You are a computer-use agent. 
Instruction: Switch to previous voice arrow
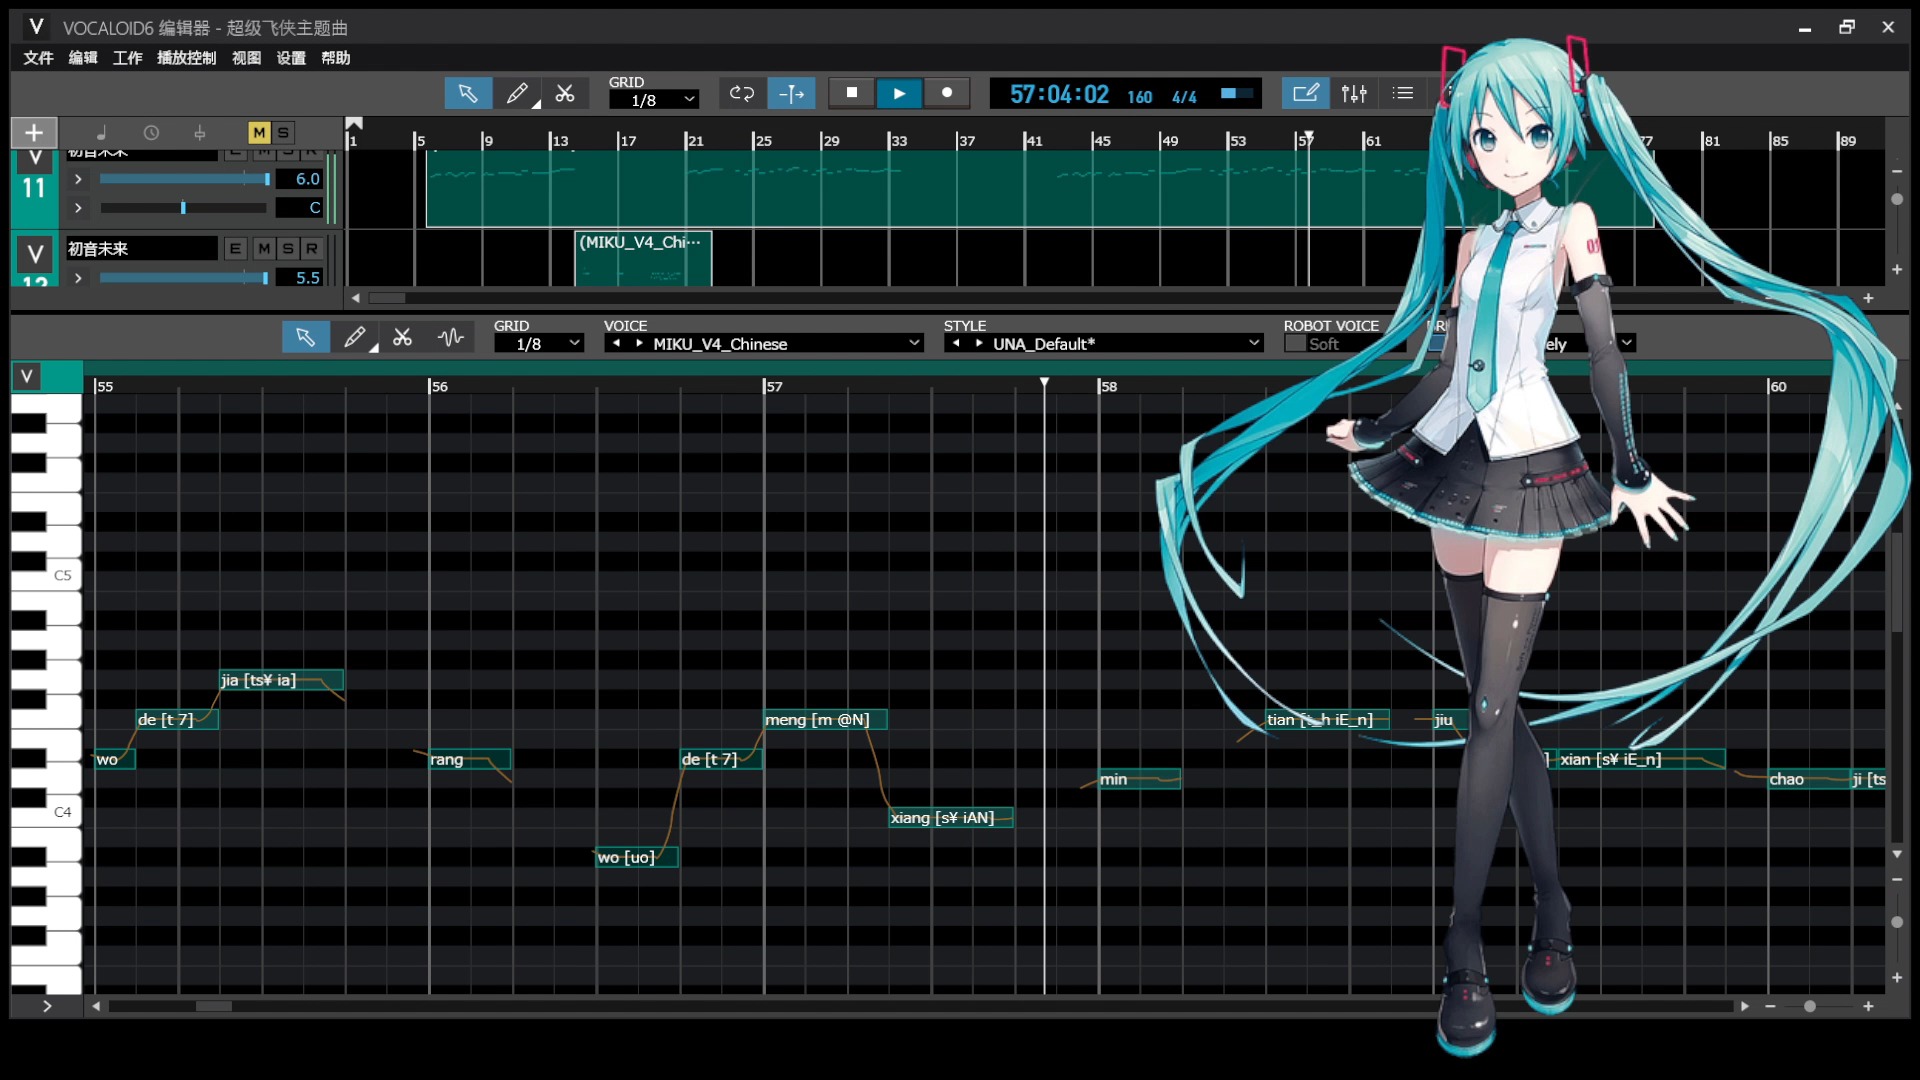pos(616,343)
